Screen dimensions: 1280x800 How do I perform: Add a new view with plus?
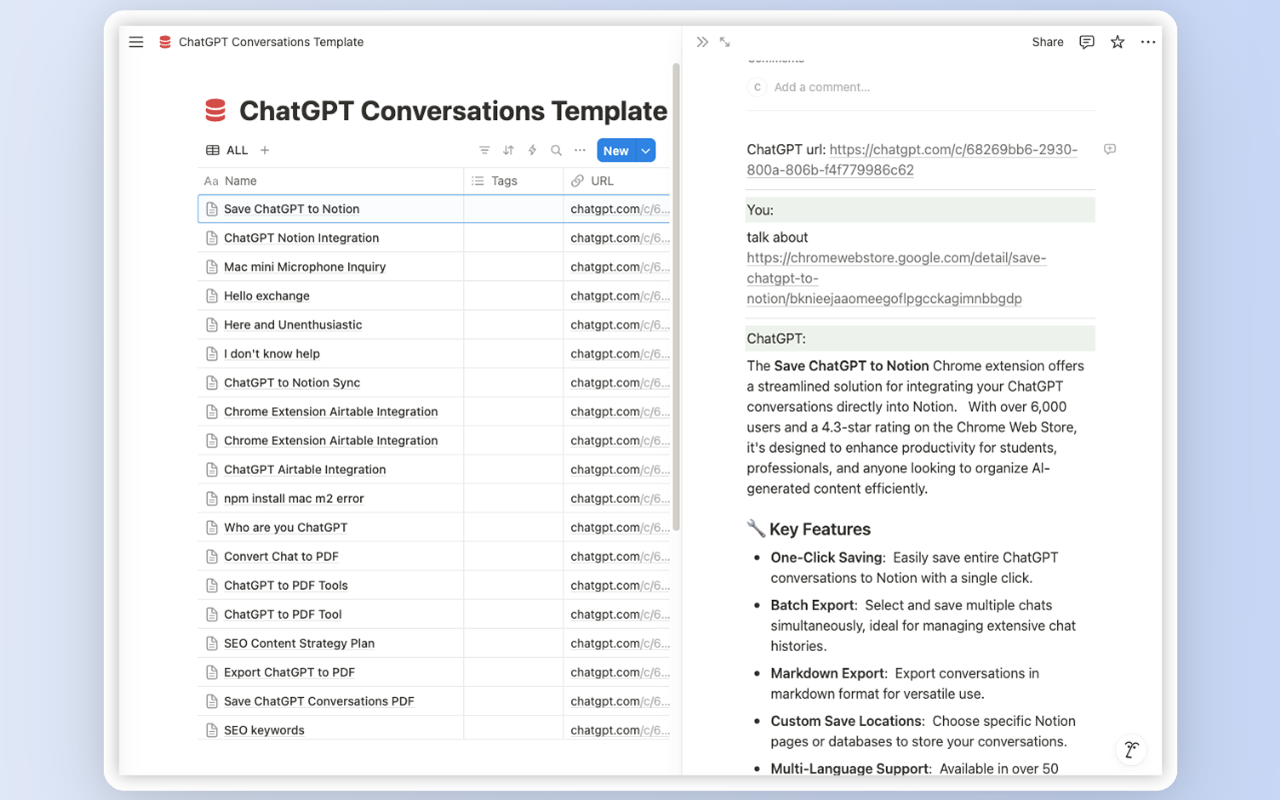point(265,150)
